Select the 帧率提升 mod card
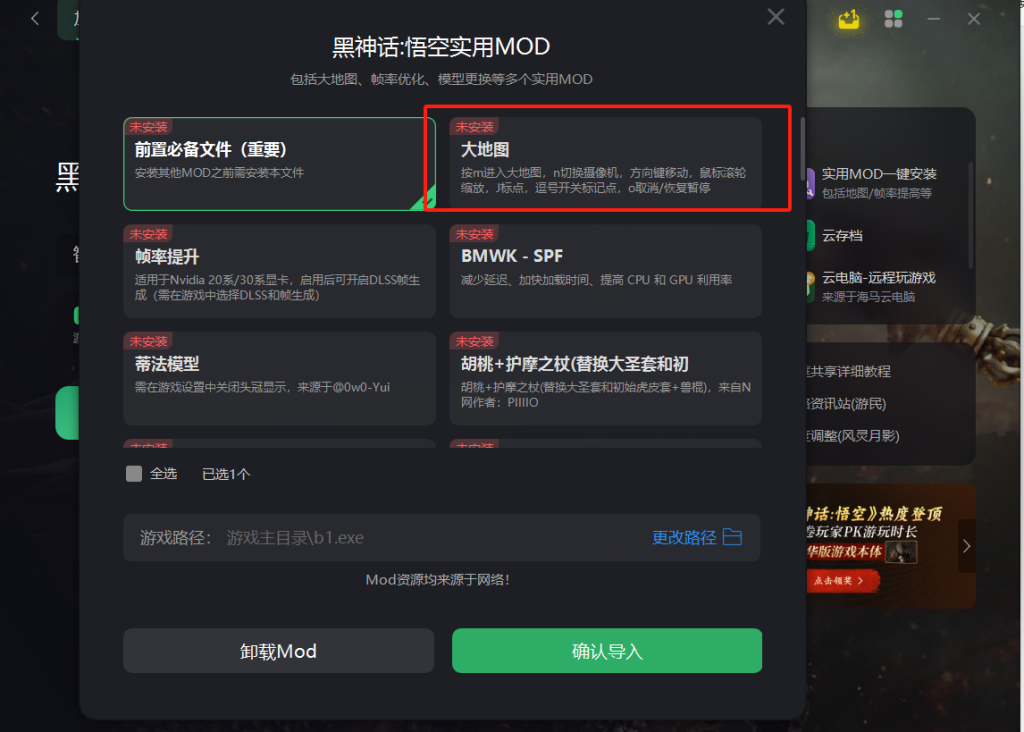This screenshot has height=732, width=1024. pos(280,271)
